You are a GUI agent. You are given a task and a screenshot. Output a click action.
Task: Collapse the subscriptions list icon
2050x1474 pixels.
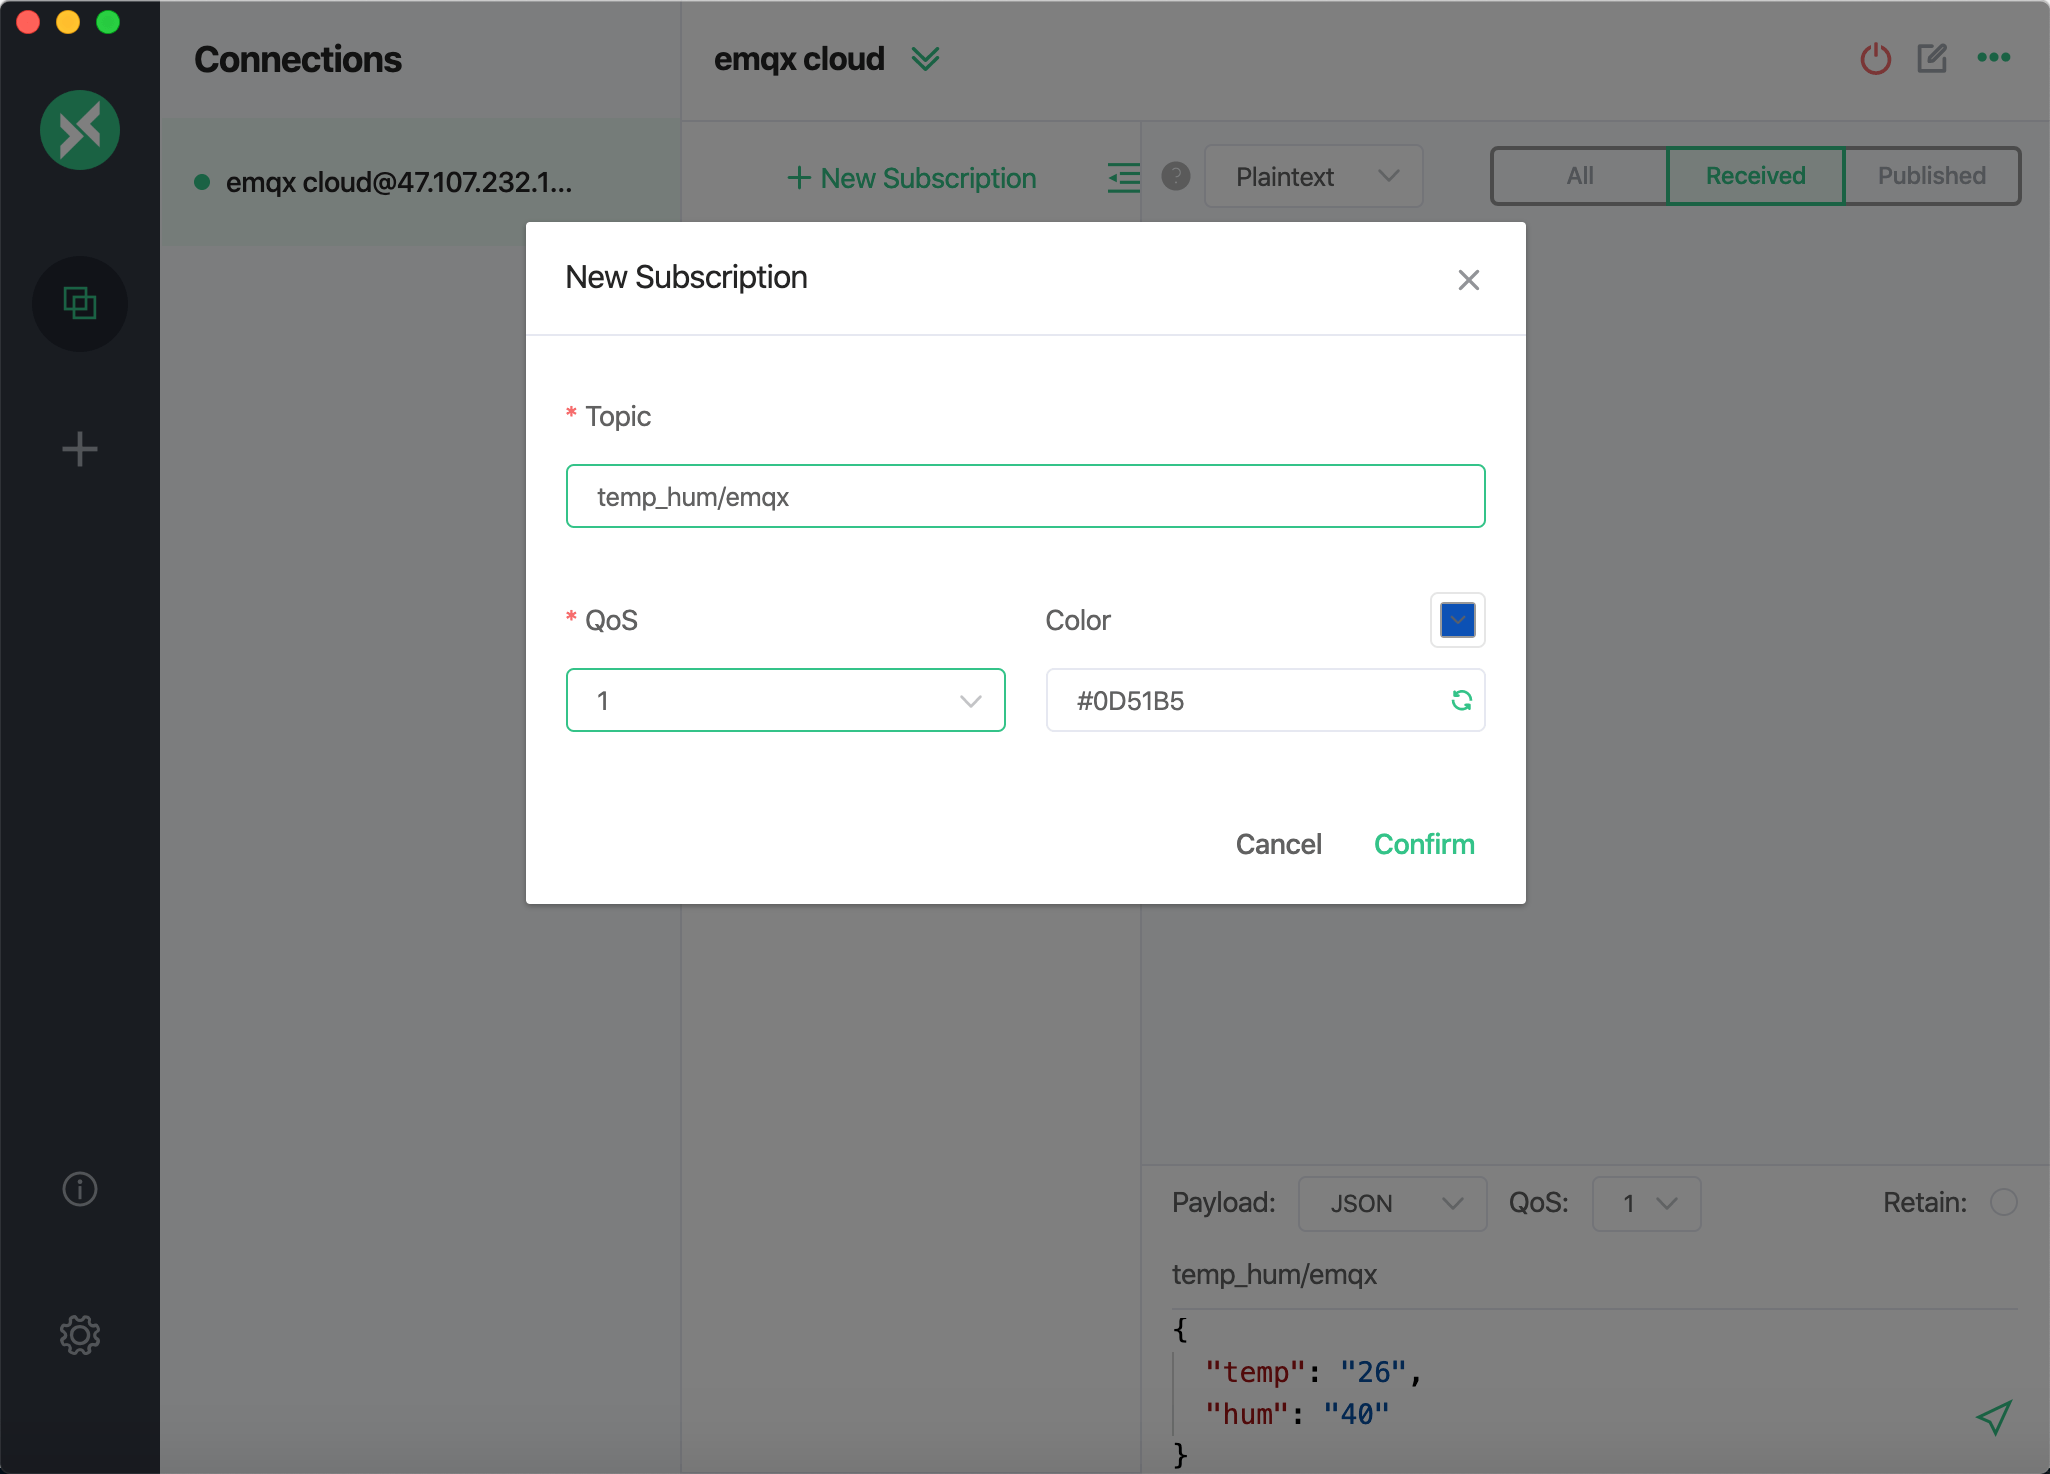coord(1124,178)
